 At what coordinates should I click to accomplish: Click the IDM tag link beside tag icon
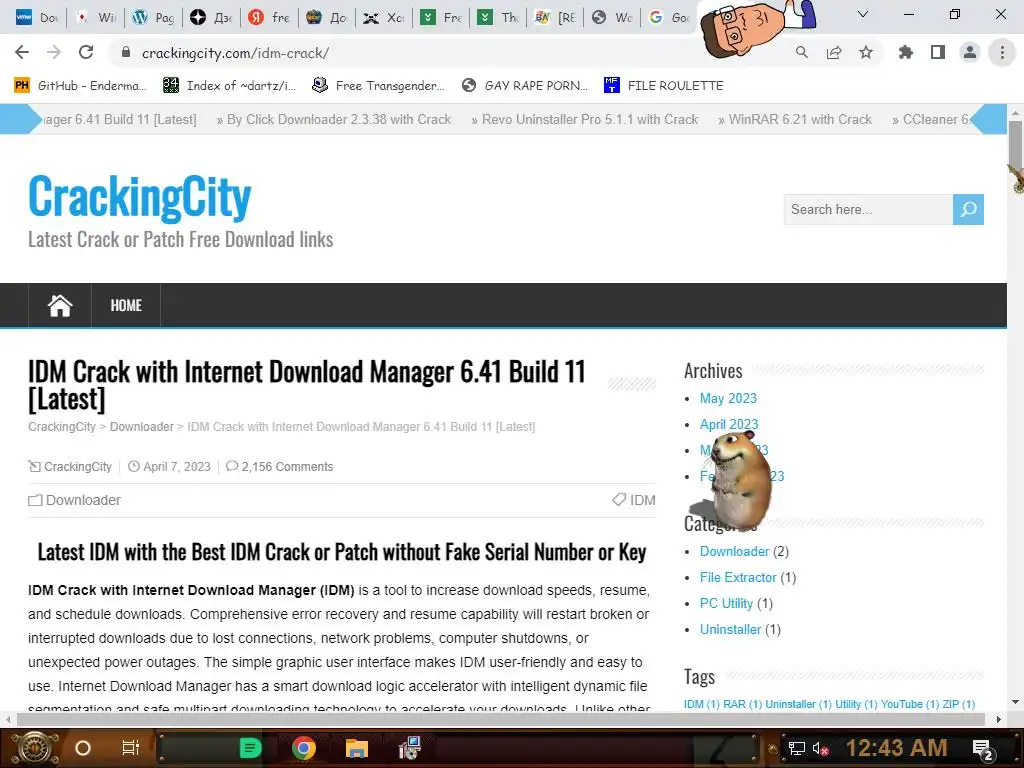coord(643,500)
